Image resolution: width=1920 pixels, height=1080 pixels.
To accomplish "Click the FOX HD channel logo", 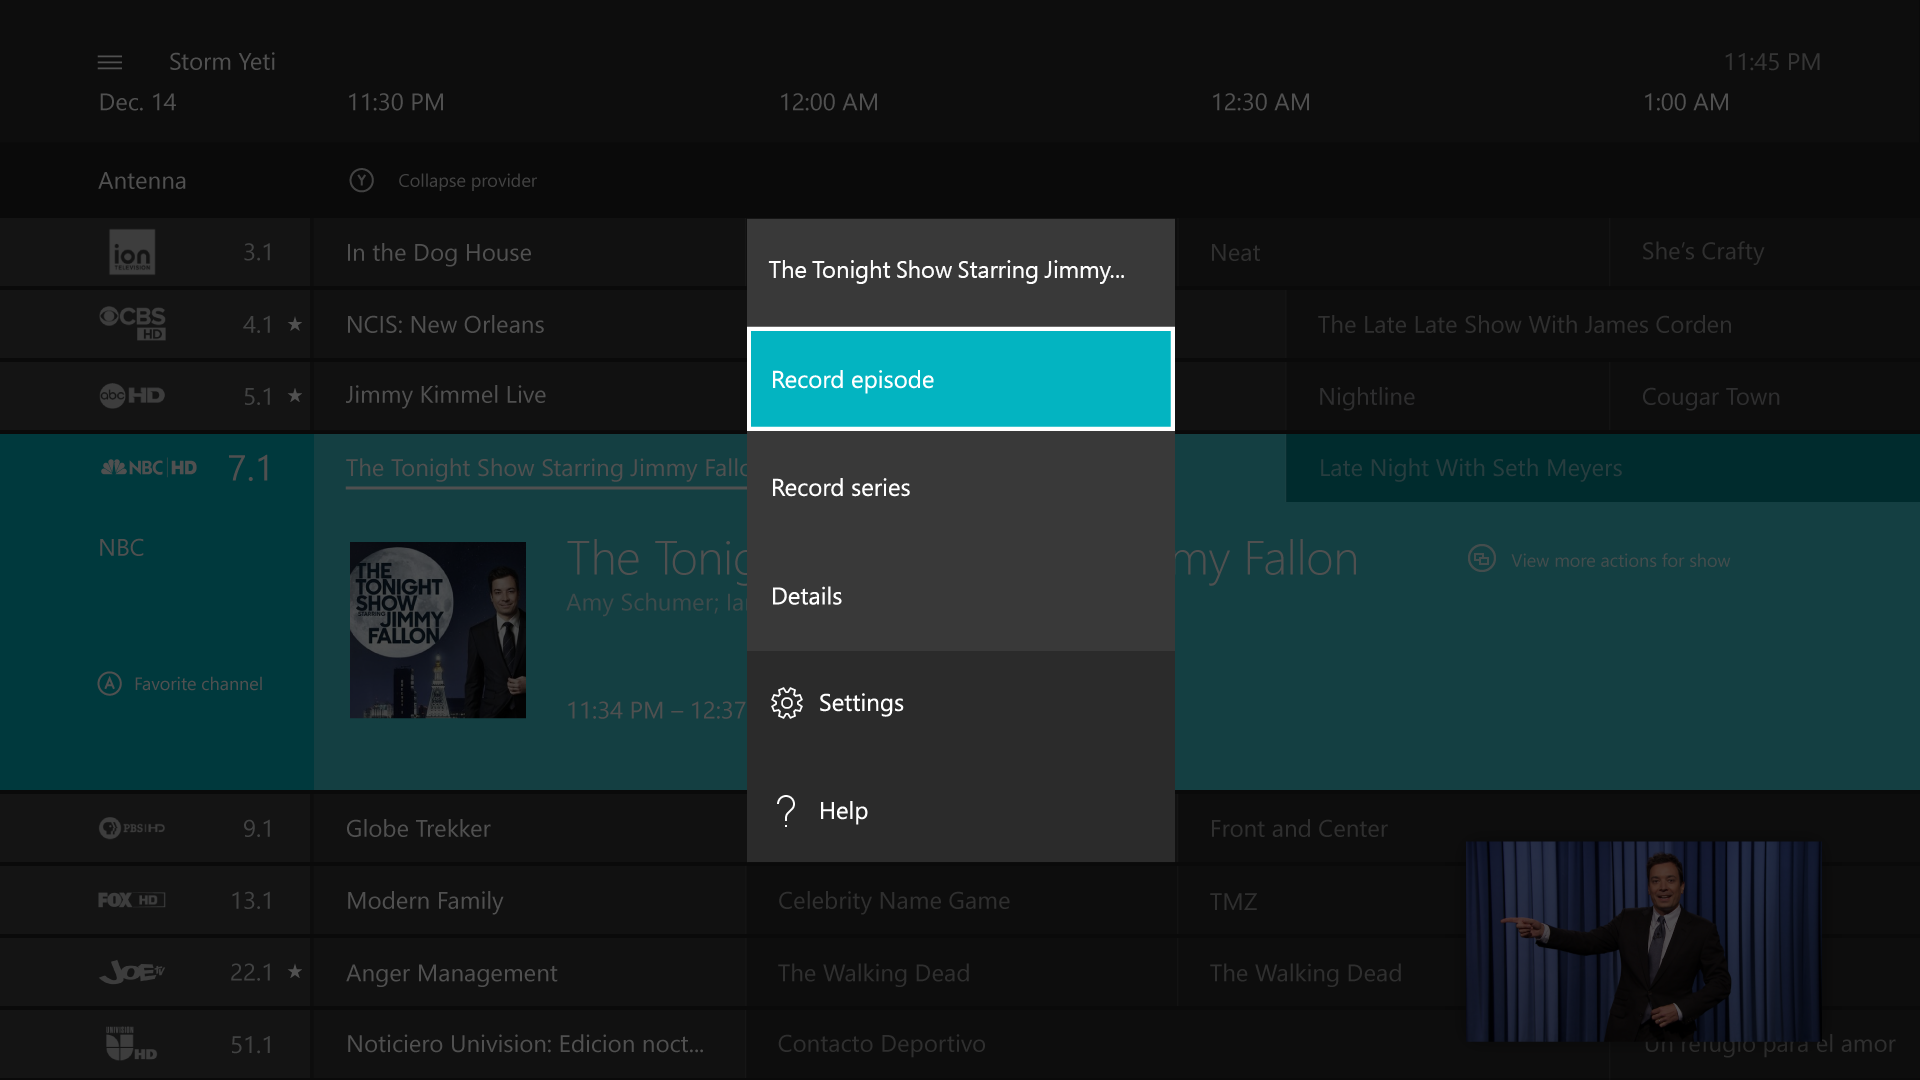I will click(x=131, y=900).
